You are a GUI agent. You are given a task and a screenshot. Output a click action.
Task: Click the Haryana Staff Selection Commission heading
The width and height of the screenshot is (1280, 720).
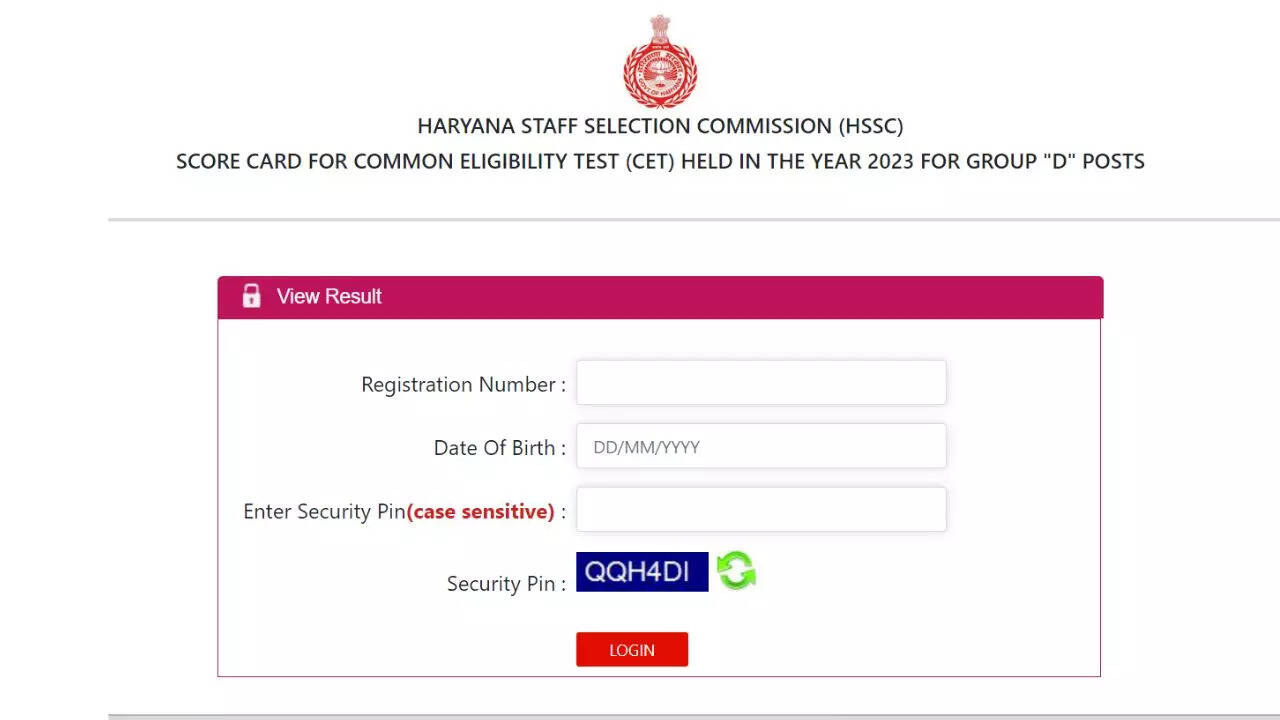pos(660,127)
